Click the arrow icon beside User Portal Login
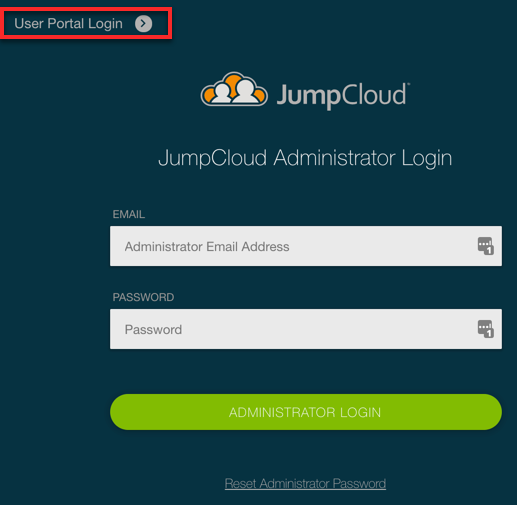This screenshot has height=505, width=517. [144, 24]
